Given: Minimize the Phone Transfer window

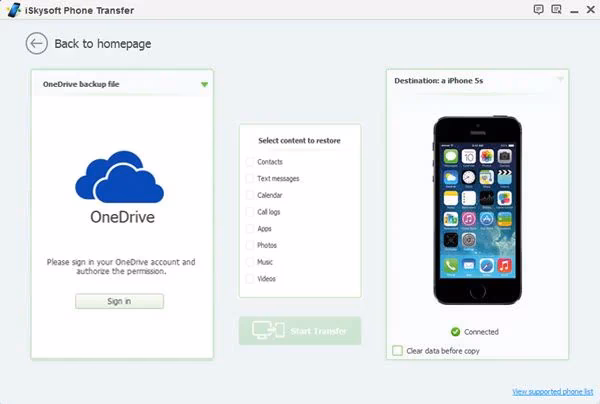Looking at the screenshot, I should click(573, 9).
